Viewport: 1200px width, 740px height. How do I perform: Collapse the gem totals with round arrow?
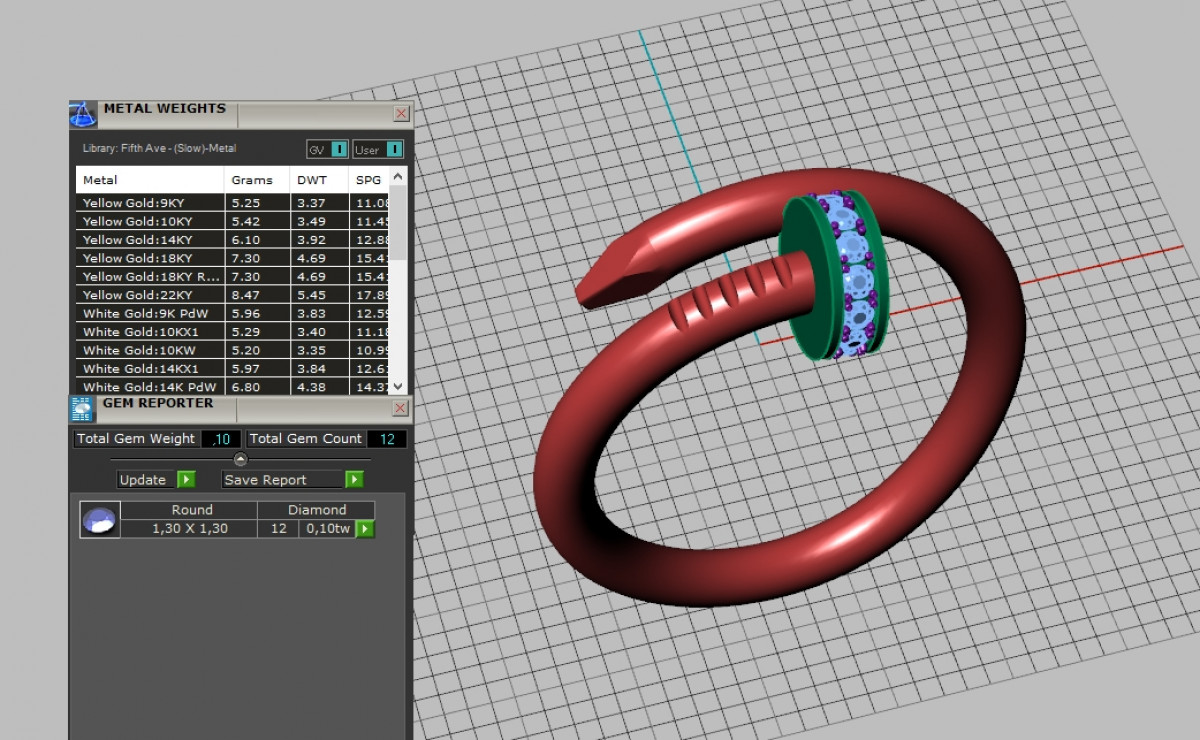click(x=240, y=459)
